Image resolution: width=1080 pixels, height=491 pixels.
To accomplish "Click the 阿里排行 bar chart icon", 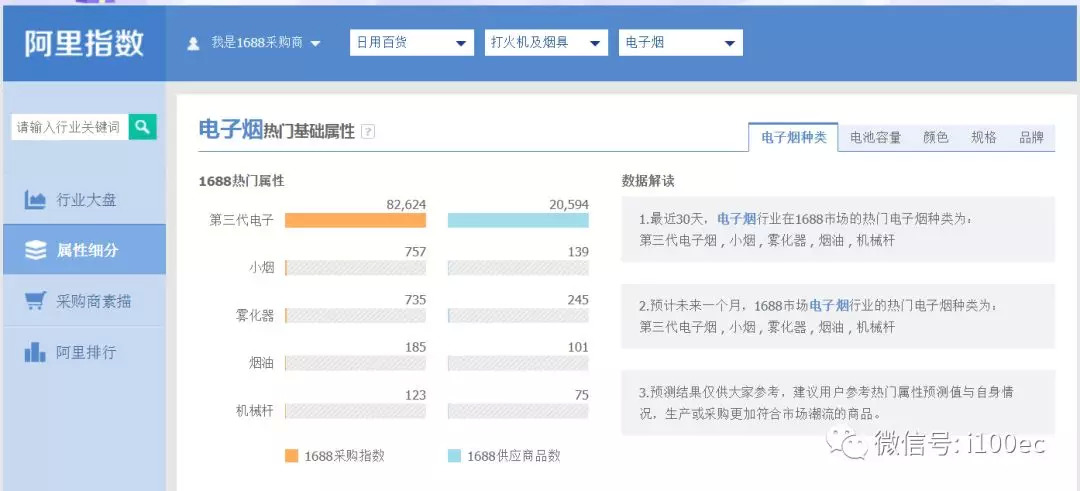I will coord(35,352).
